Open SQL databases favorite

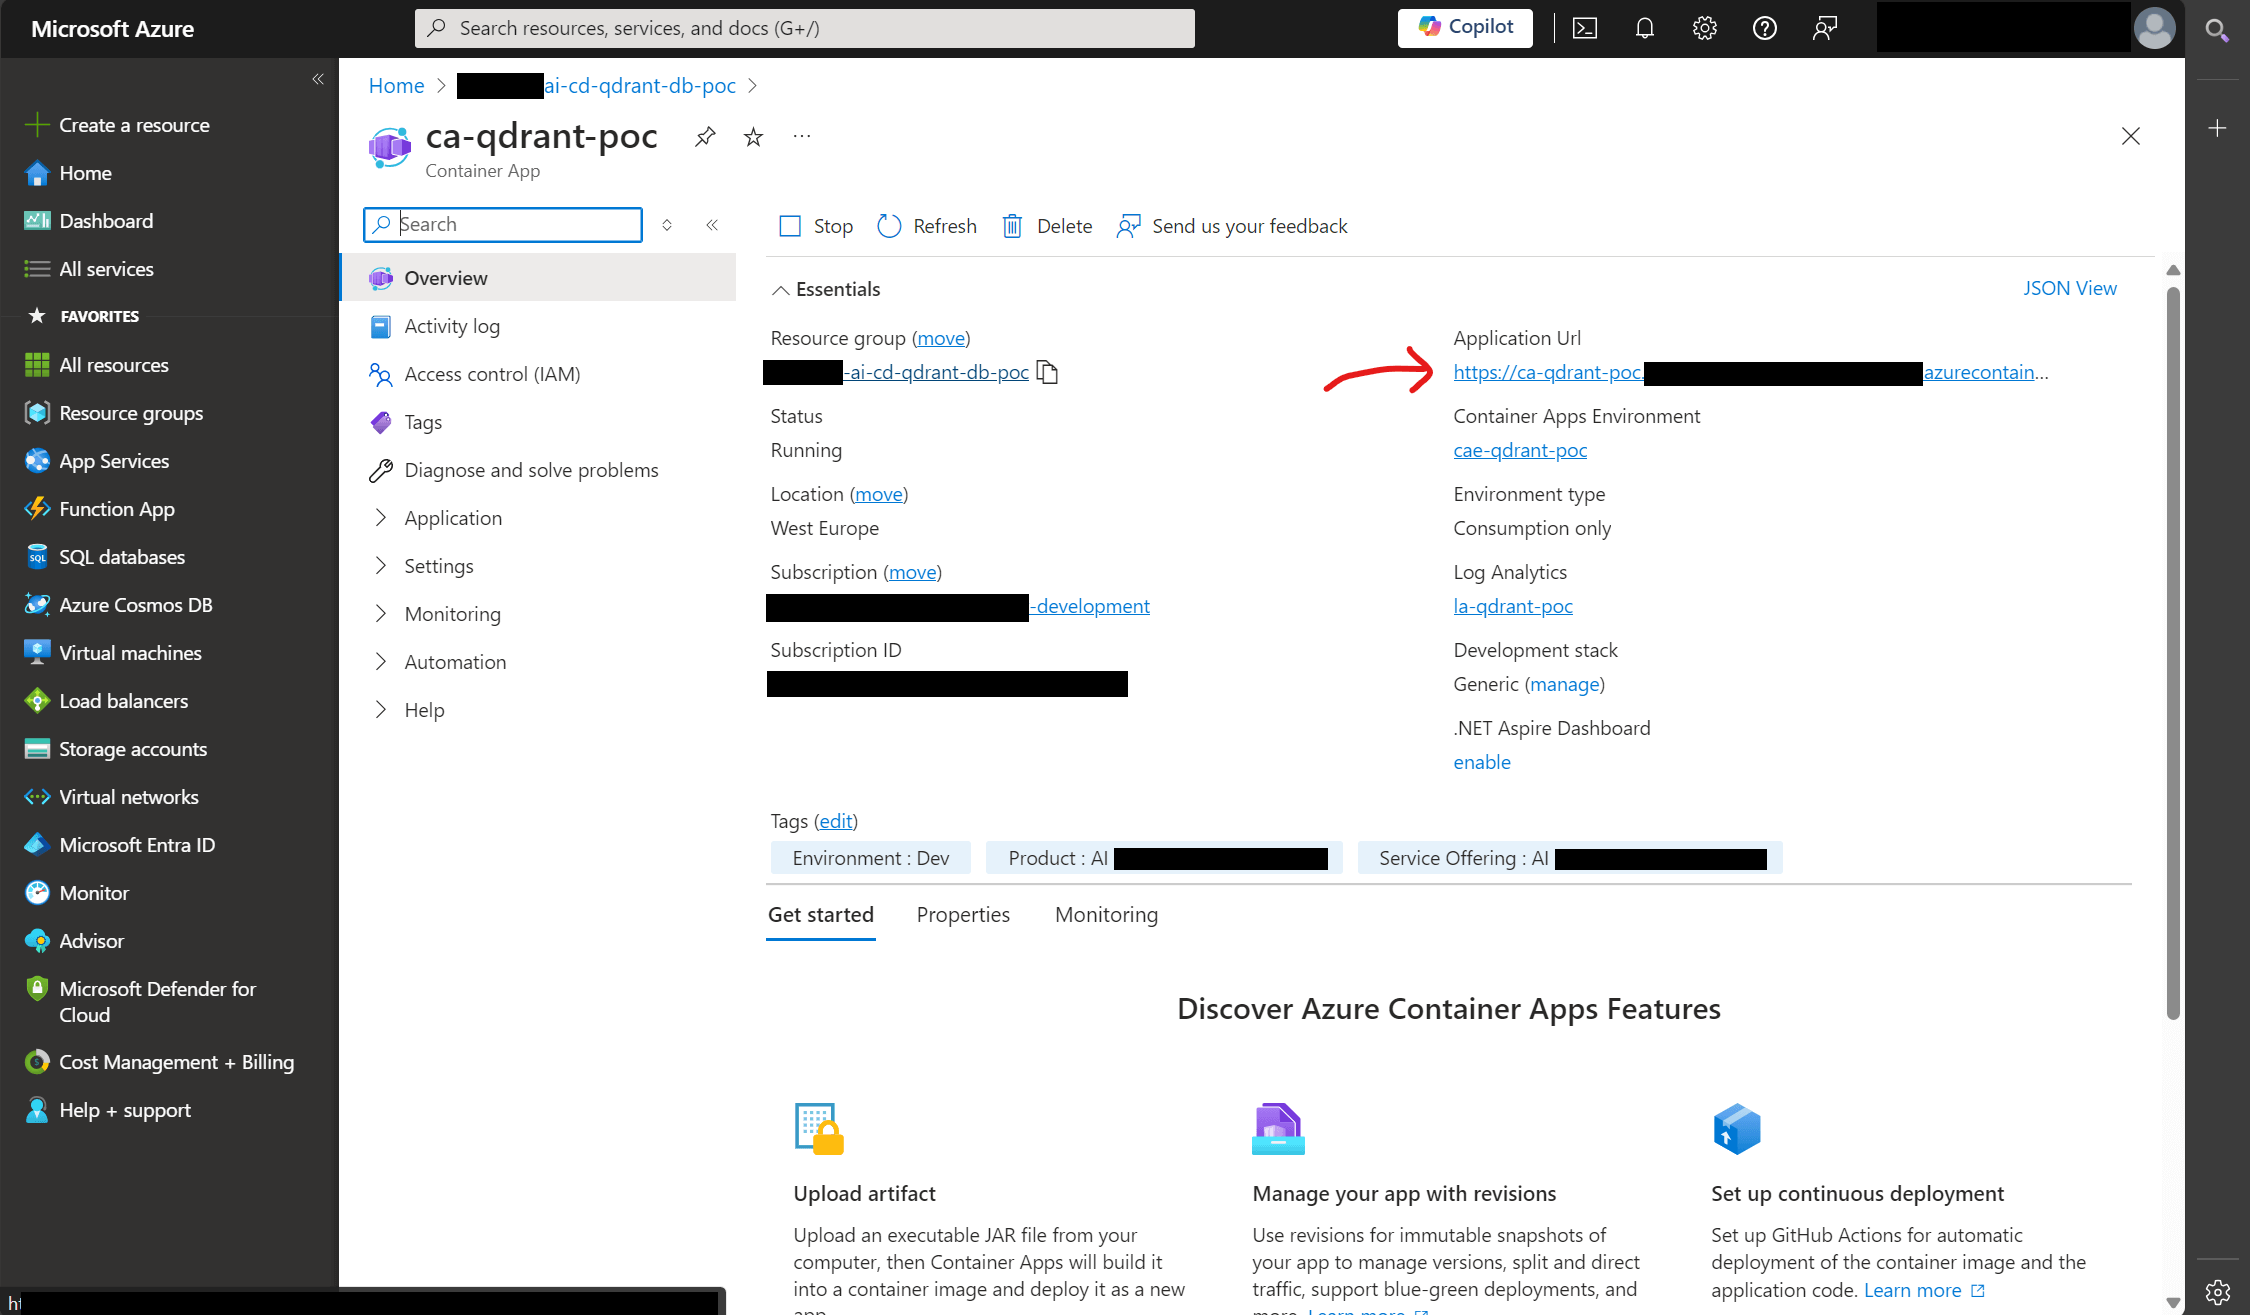coord(105,557)
